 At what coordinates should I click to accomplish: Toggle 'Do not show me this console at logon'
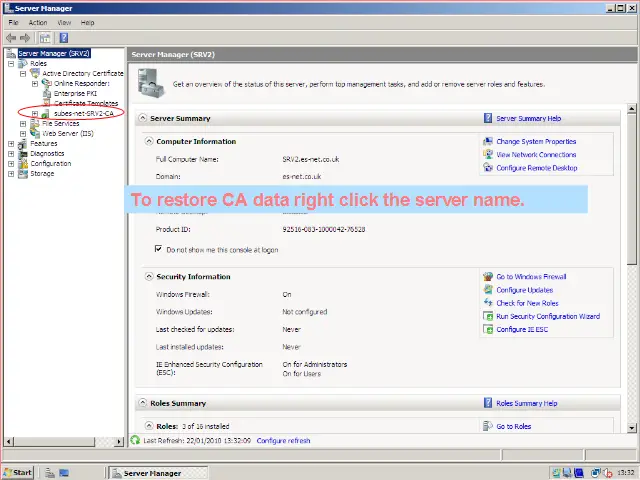(158, 249)
